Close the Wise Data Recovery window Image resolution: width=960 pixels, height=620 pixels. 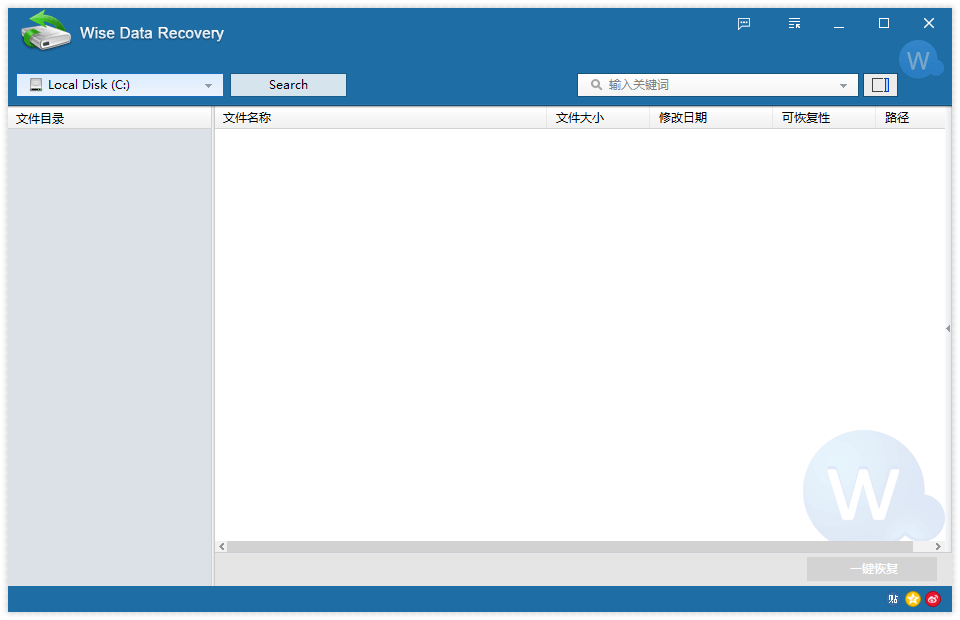pyautogui.click(x=929, y=23)
